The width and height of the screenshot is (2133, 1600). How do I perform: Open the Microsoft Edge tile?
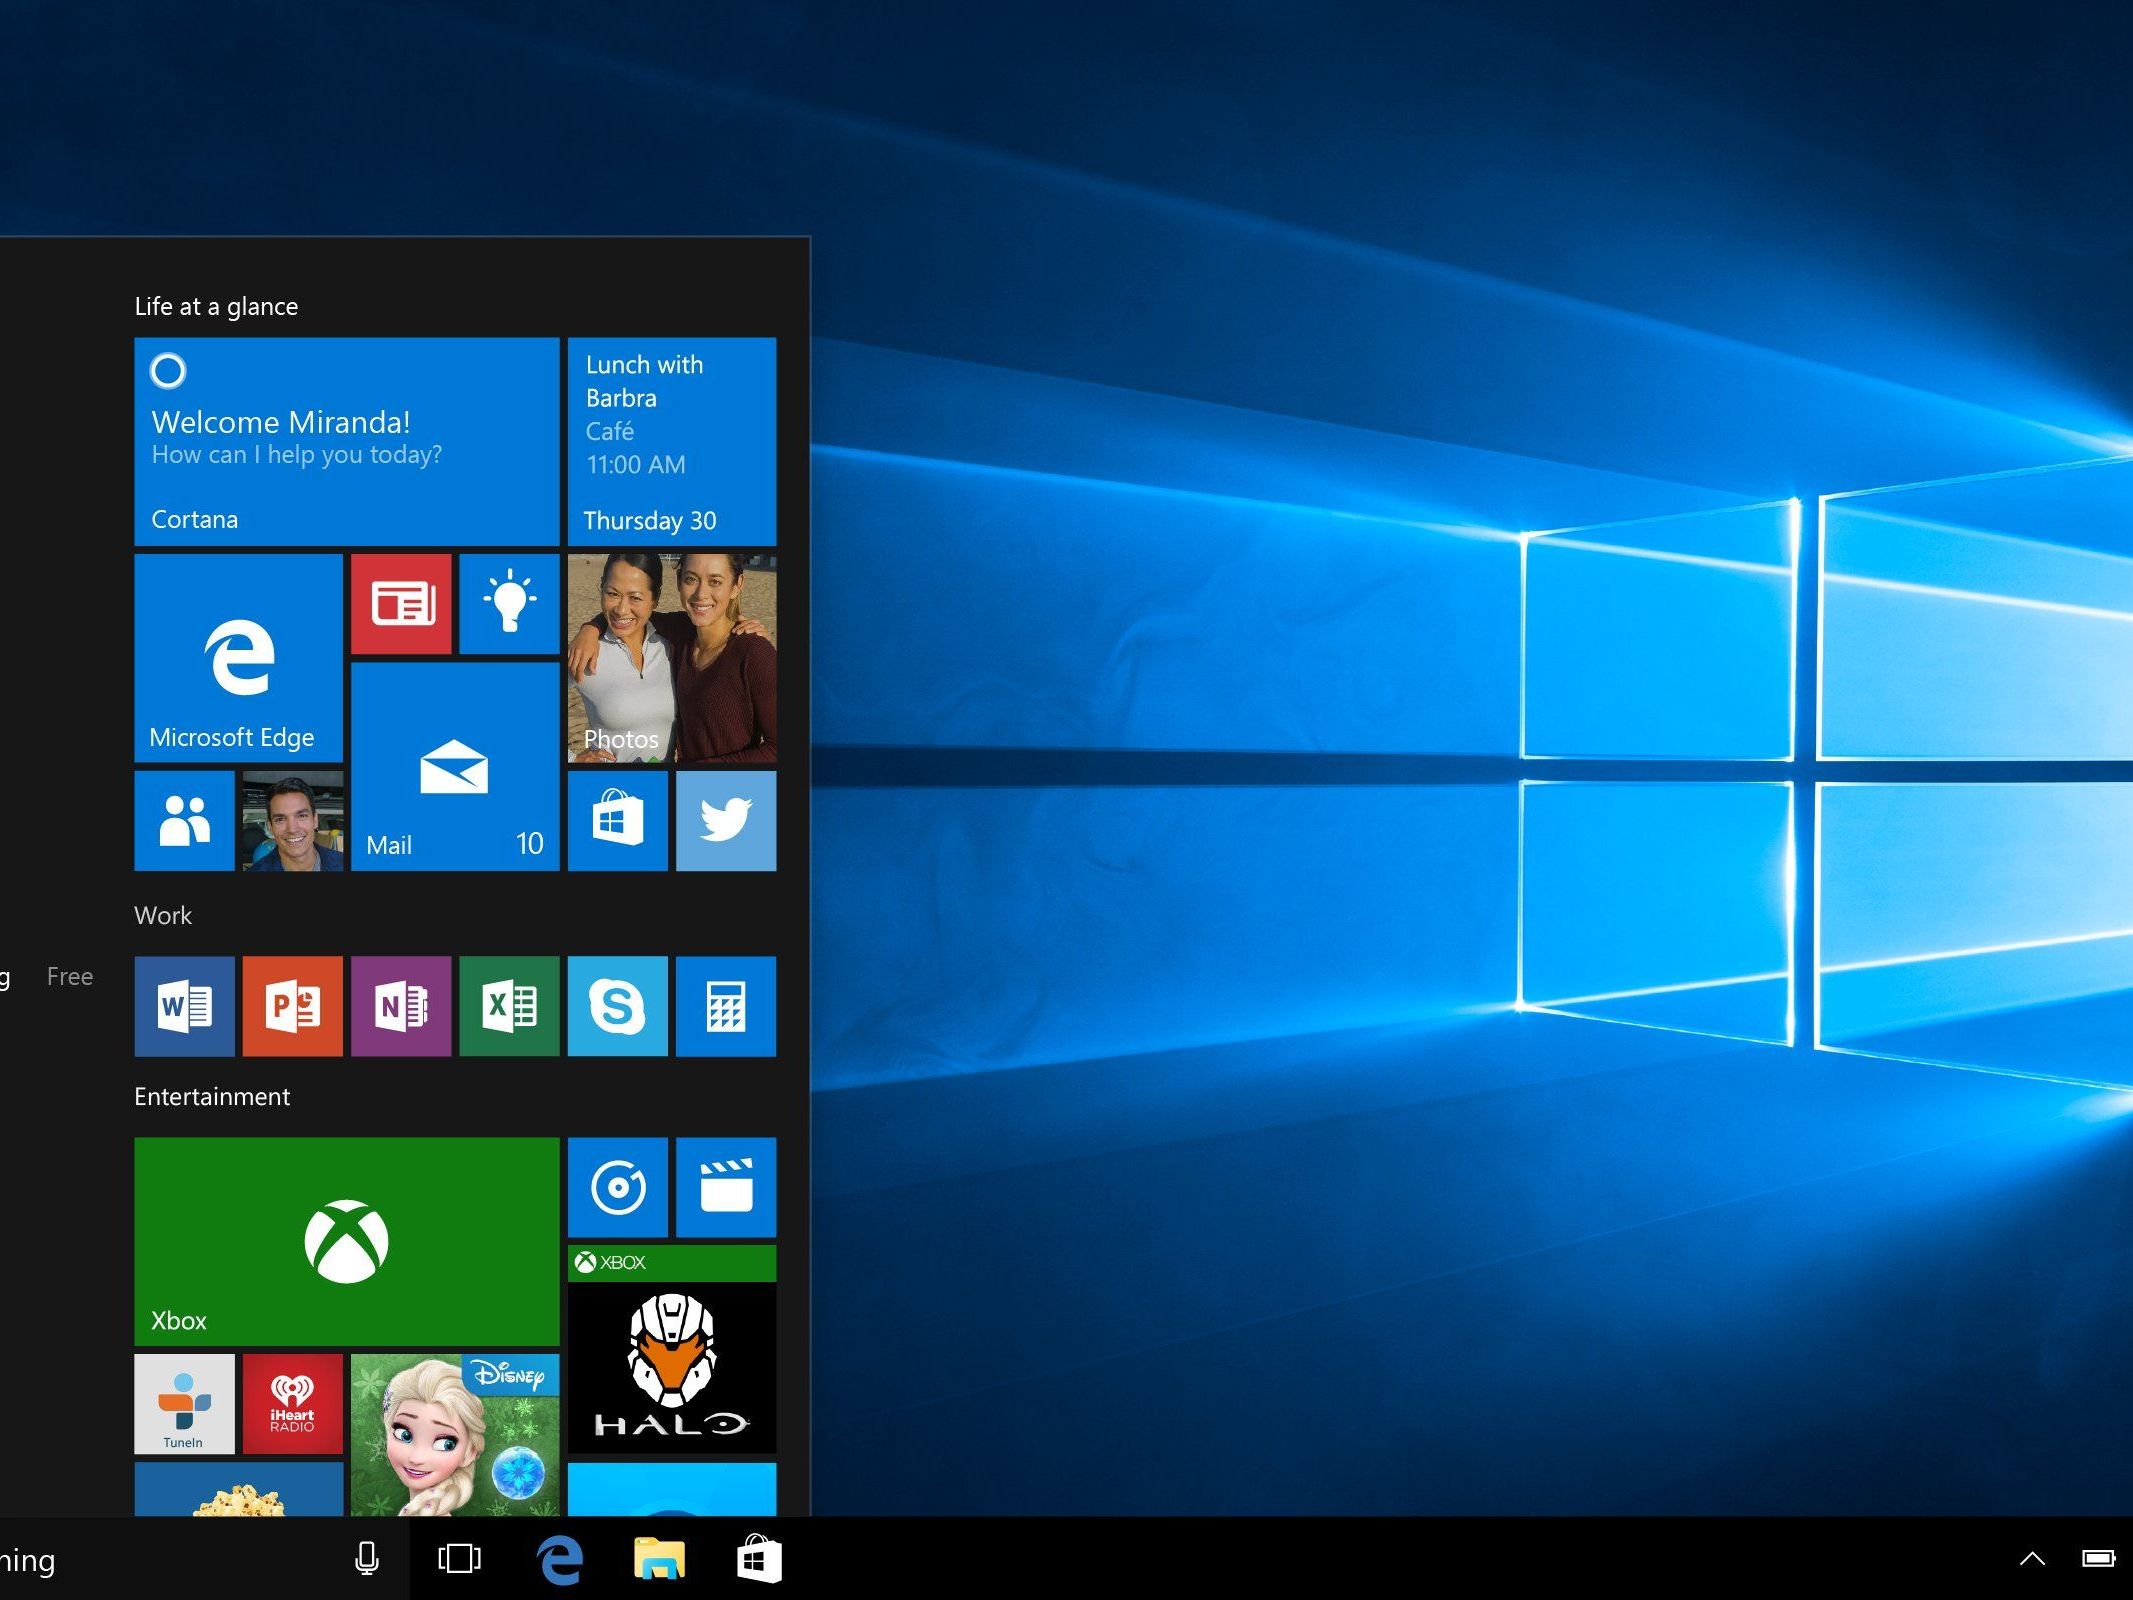point(238,657)
